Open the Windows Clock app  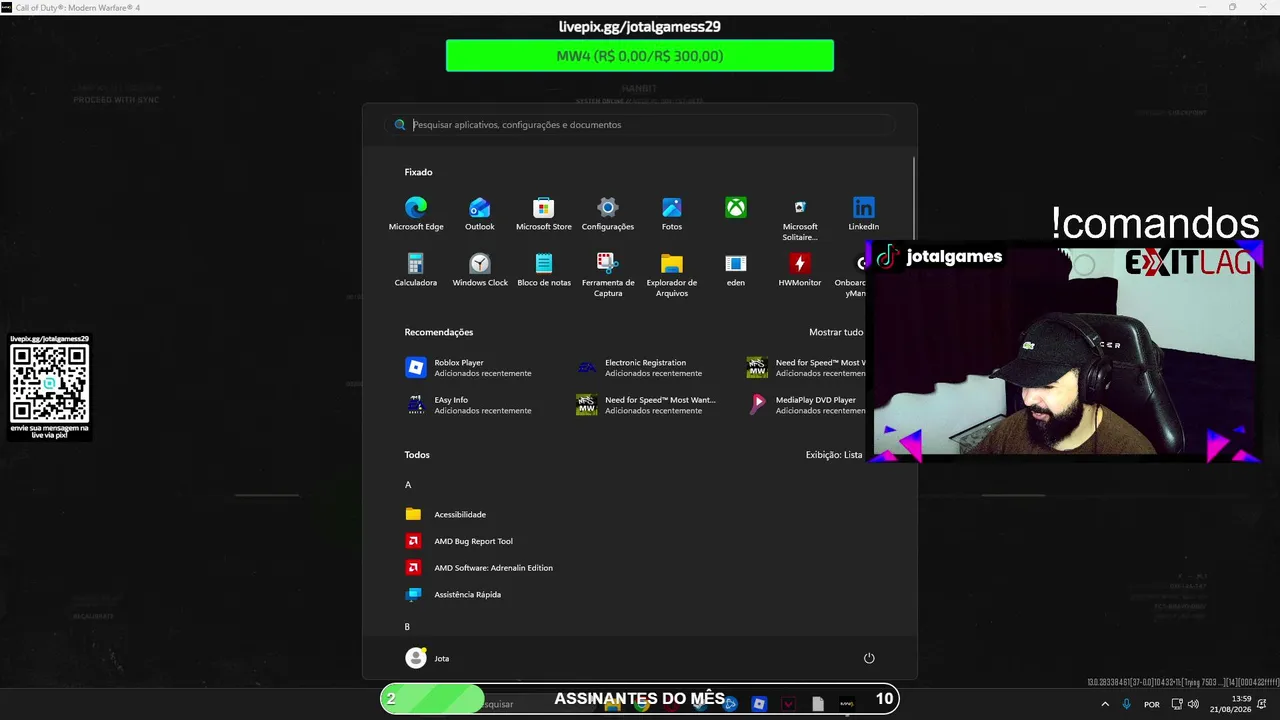pos(480,269)
